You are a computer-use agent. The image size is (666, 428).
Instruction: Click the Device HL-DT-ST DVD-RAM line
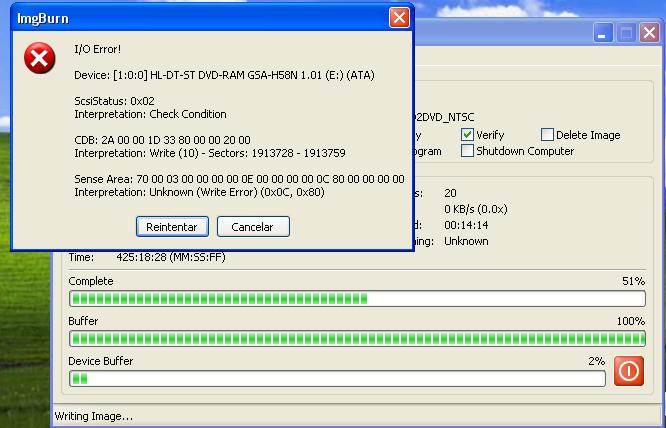[x=224, y=76]
